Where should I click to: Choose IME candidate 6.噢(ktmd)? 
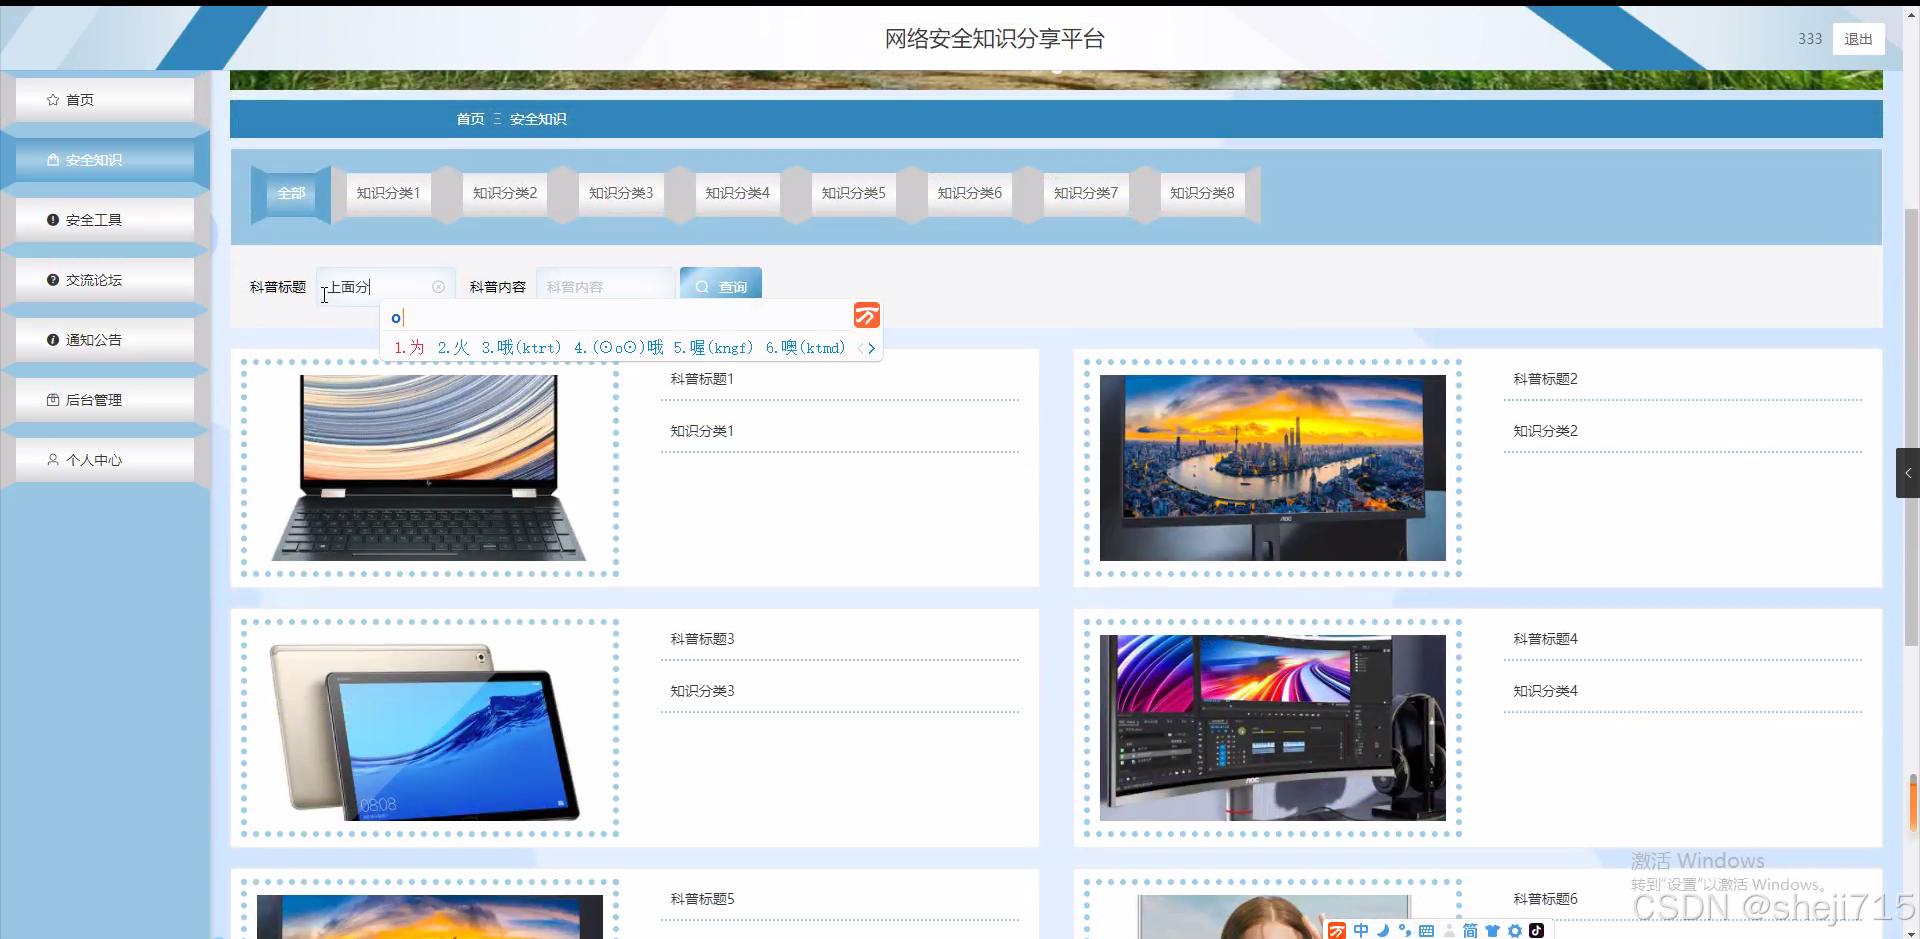[805, 348]
